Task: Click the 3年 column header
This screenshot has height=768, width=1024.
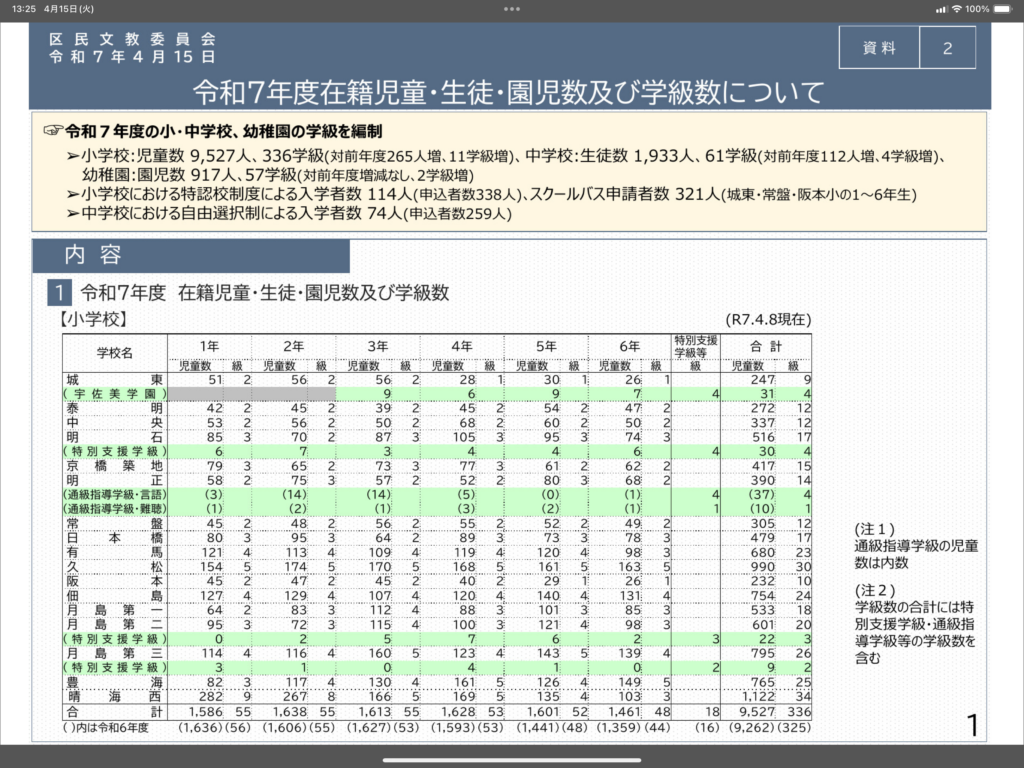Action: [x=377, y=346]
